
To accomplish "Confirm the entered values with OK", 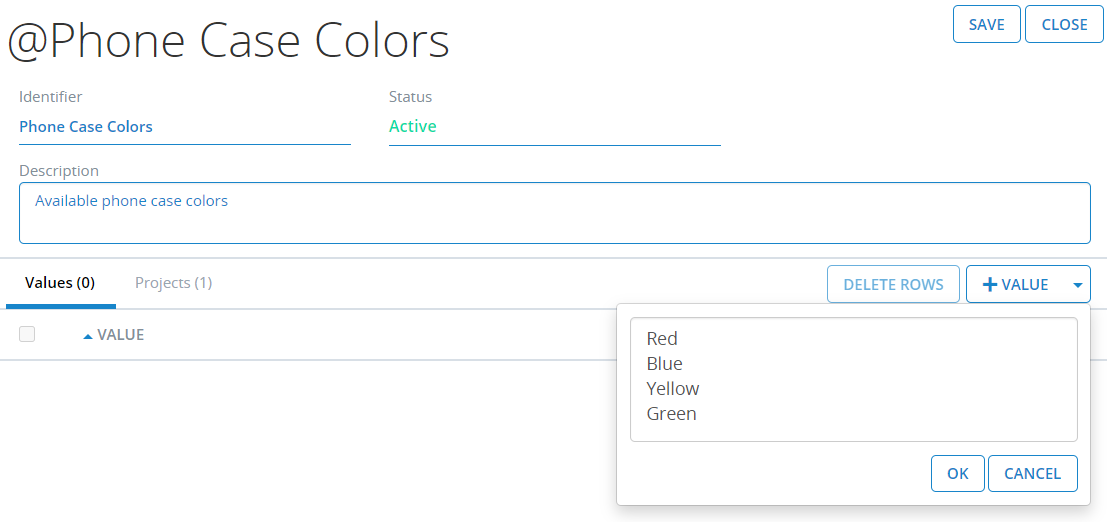I will [x=957, y=474].
